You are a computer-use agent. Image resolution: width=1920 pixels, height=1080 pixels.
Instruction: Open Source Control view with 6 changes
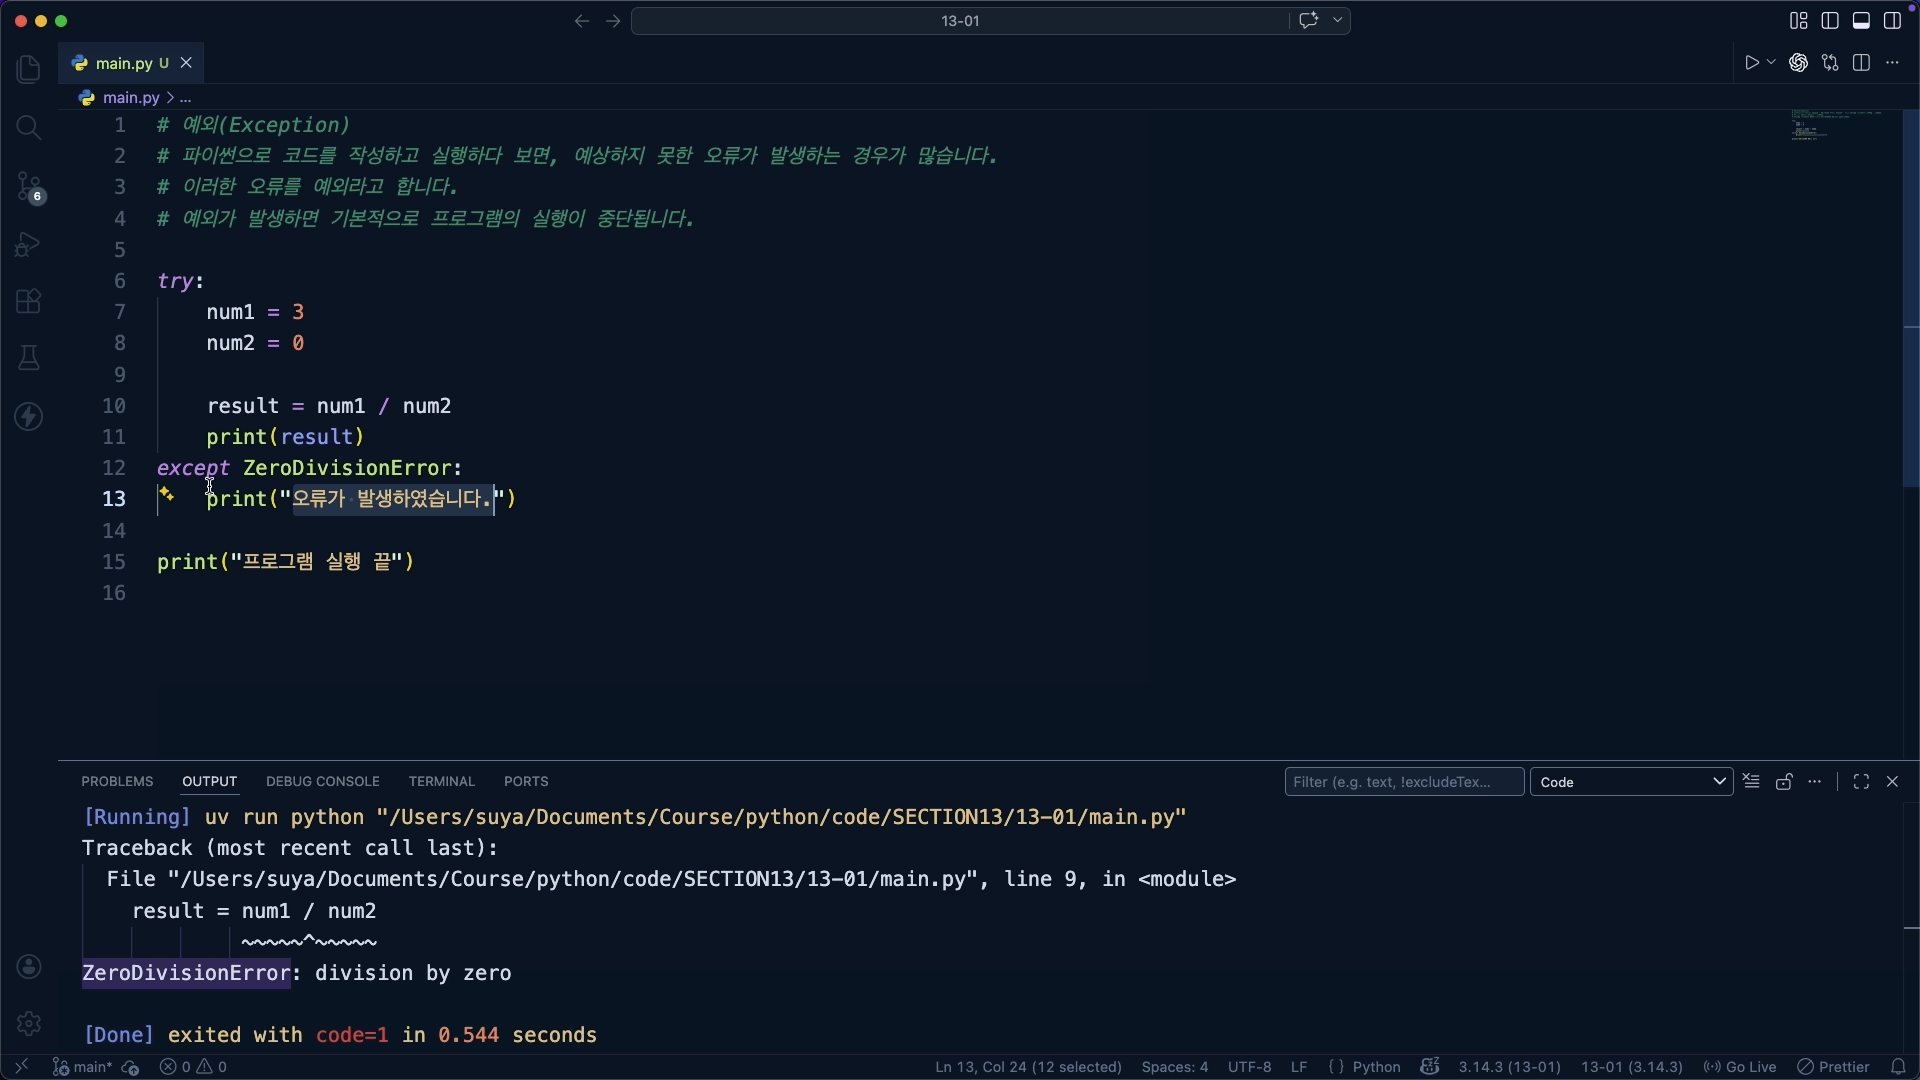pyautogui.click(x=28, y=186)
